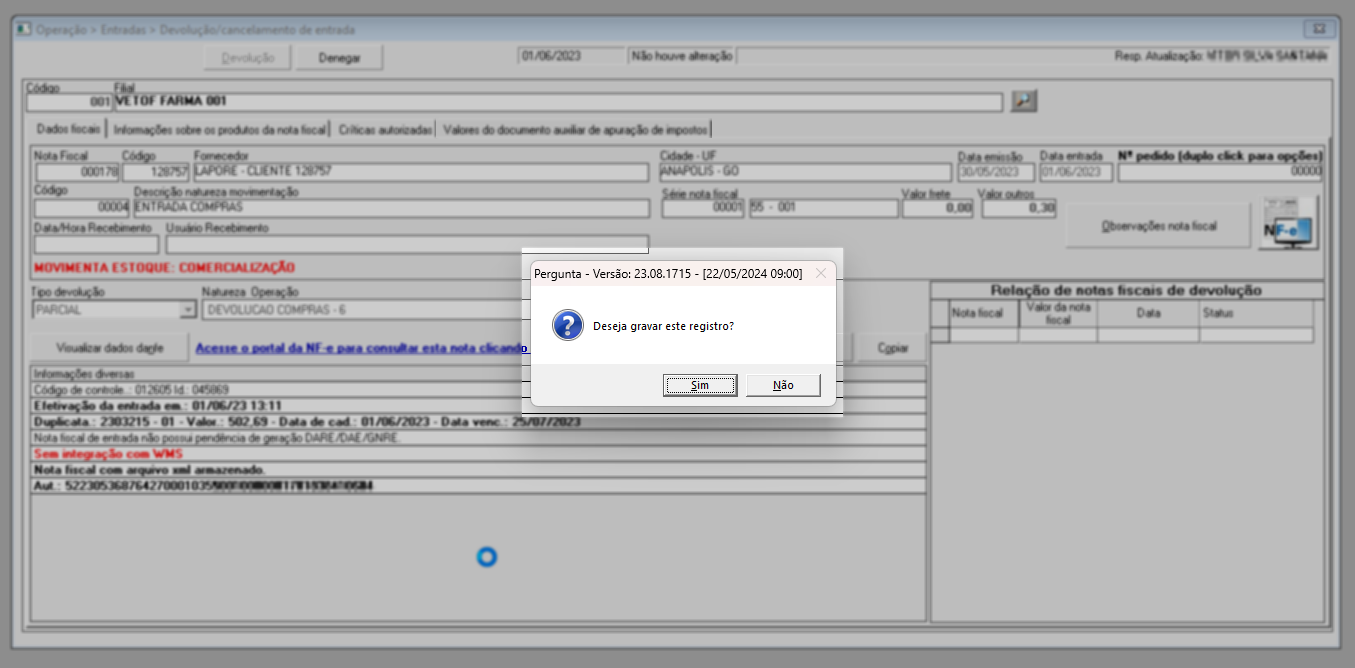Select the 'Nota fiscal com arquivo xml armazenado' line

tap(478, 470)
